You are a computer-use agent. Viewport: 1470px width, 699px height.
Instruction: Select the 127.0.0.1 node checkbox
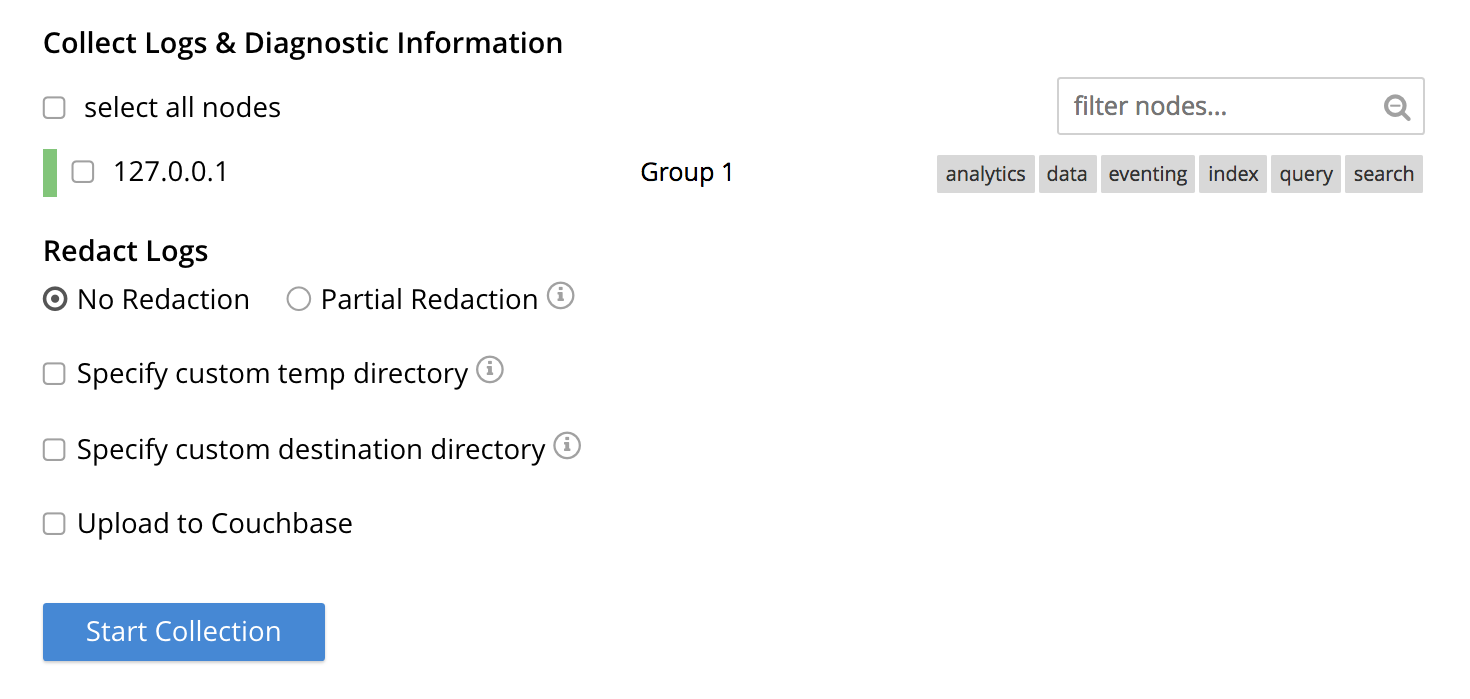pos(83,173)
